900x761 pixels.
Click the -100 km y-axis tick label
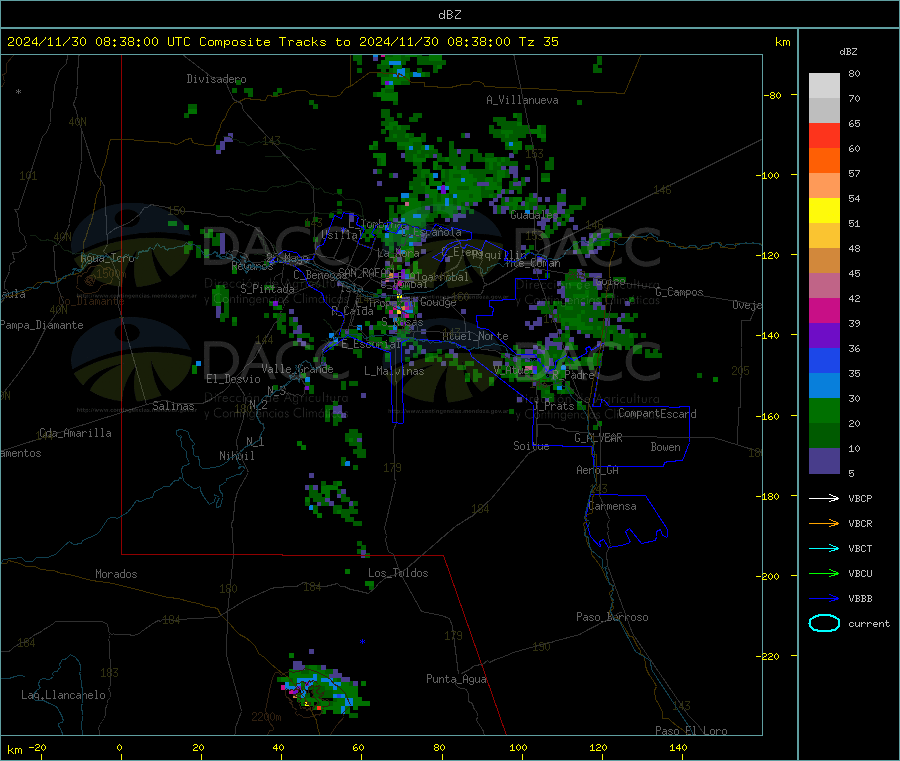[767, 175]
